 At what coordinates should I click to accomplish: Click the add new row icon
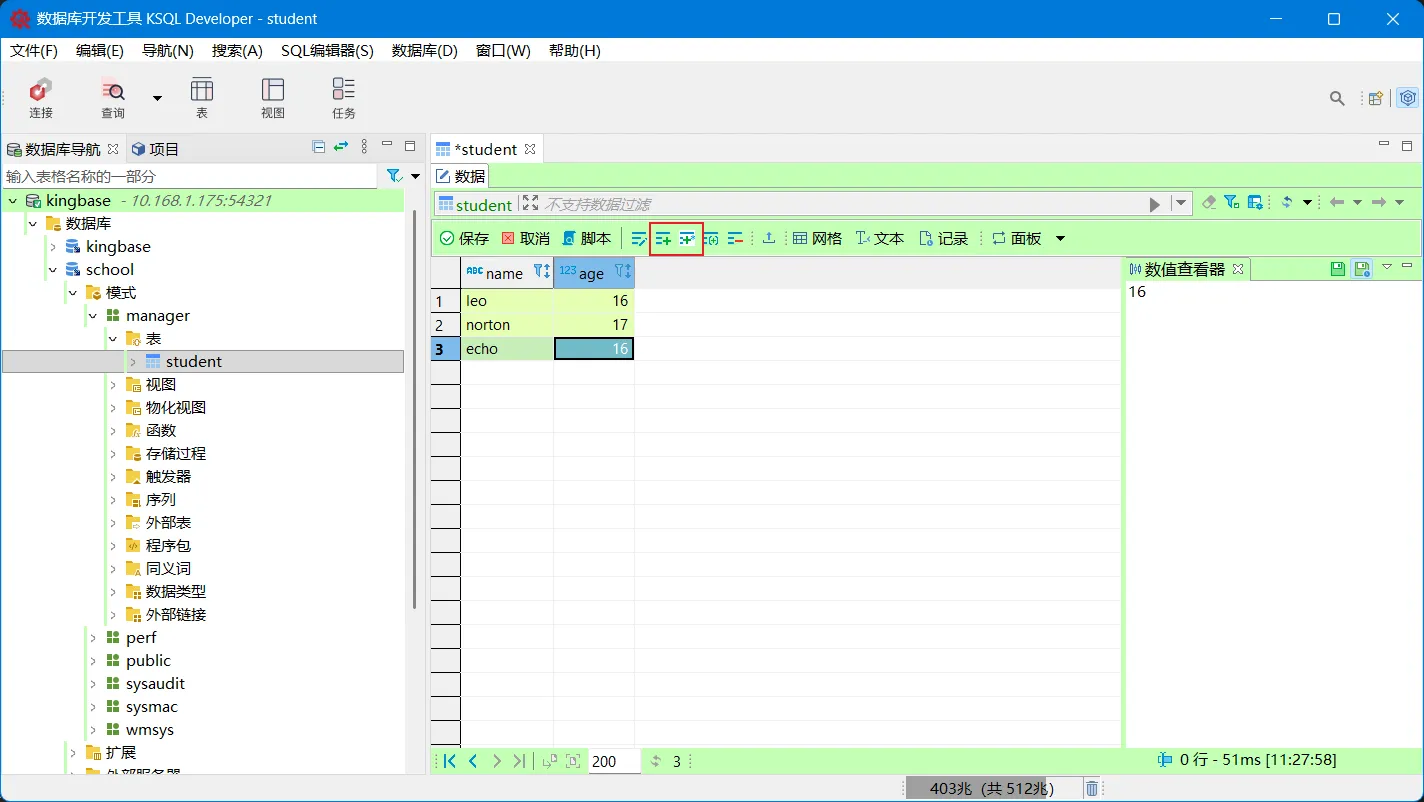pyautogui.click(x=662, y=238)
